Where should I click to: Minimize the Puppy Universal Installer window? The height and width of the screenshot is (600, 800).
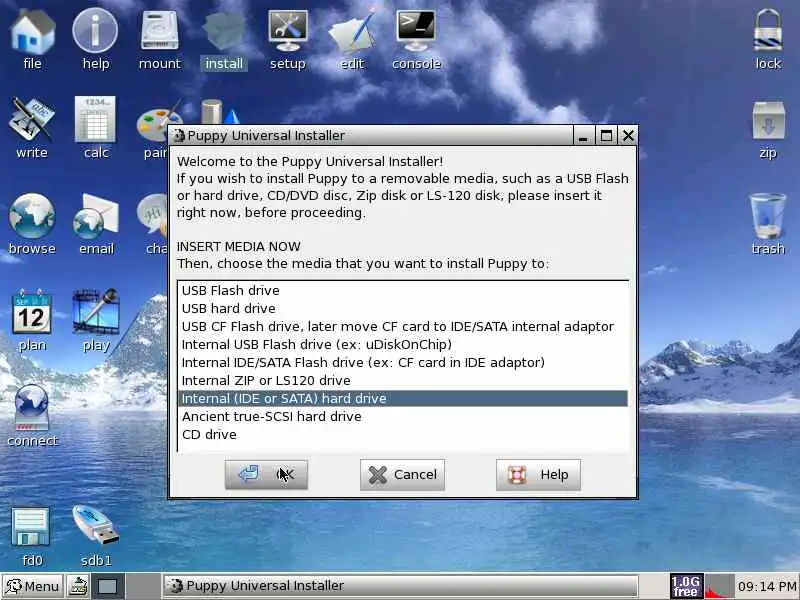(583, 136)
